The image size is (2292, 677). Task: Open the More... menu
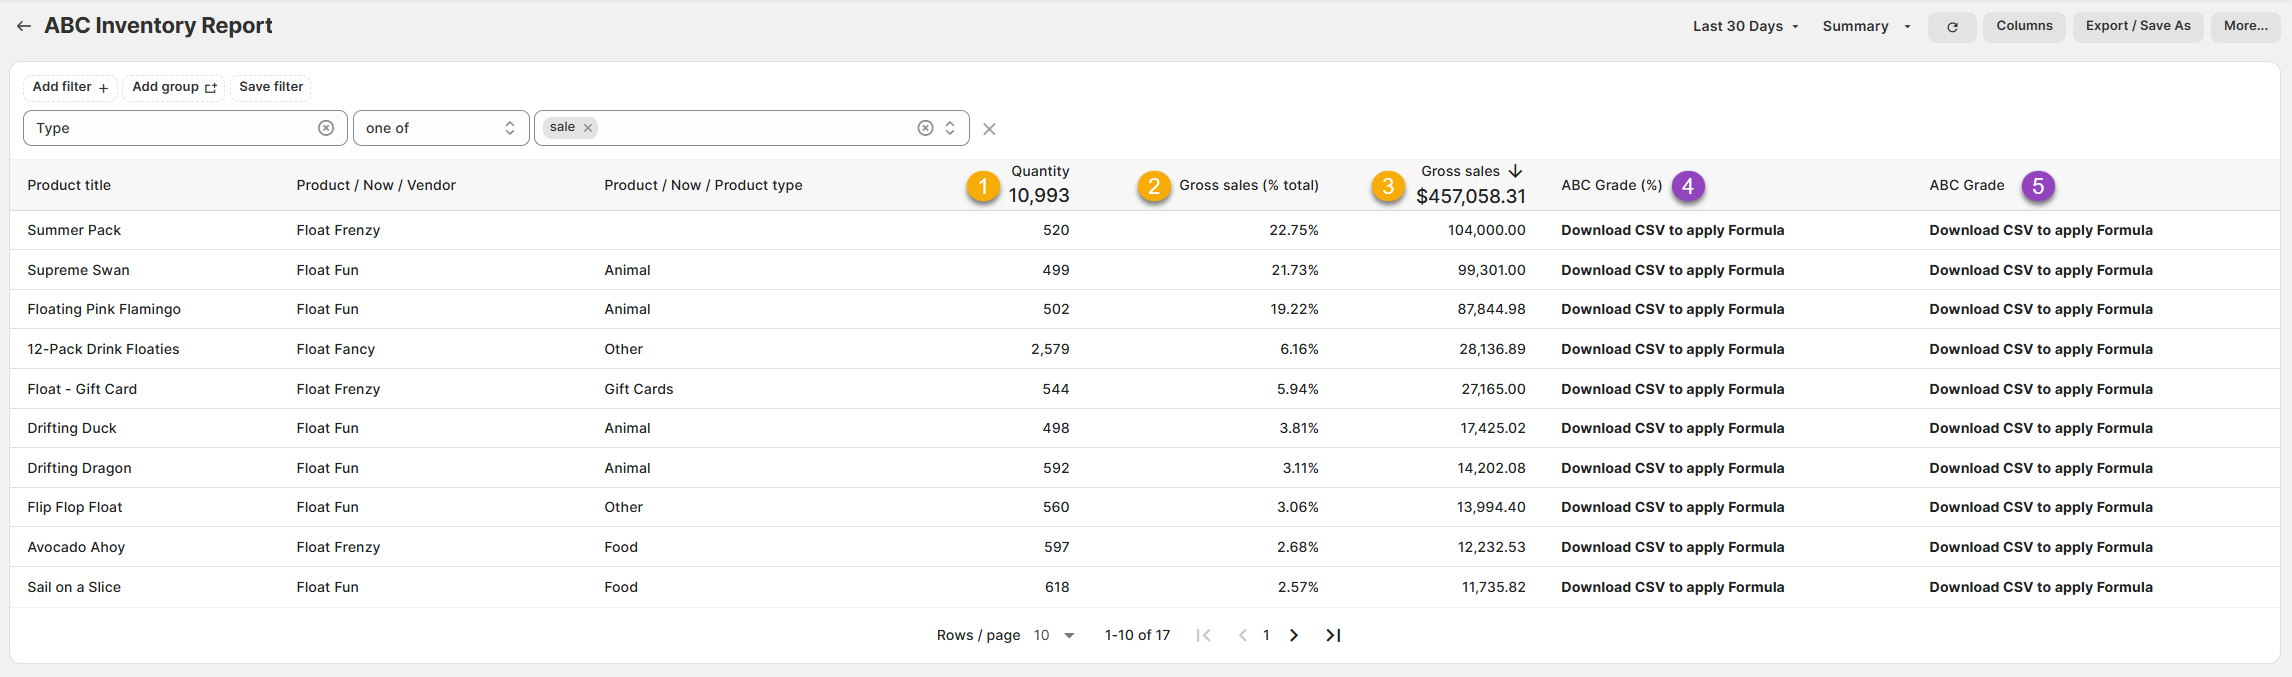point(2245,26)
